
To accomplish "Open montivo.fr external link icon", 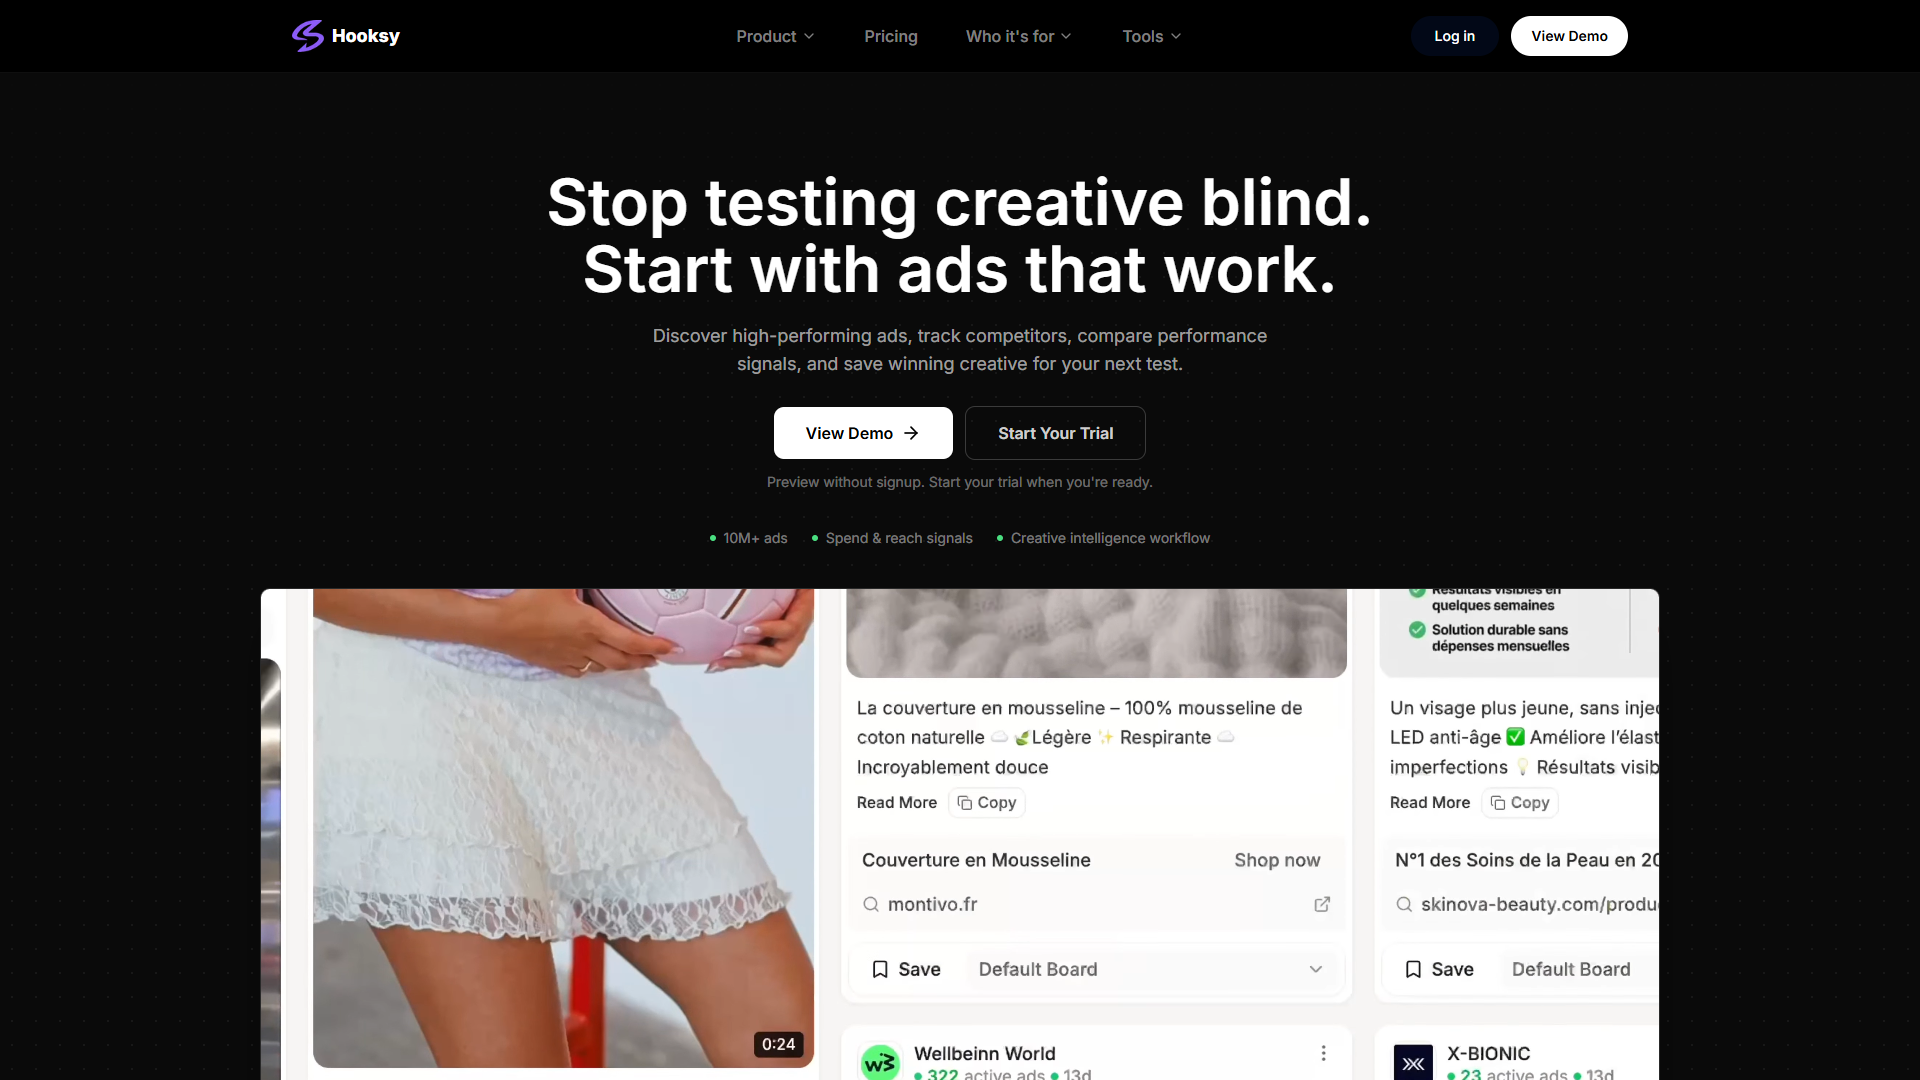I will click(x=1322, y=904).
